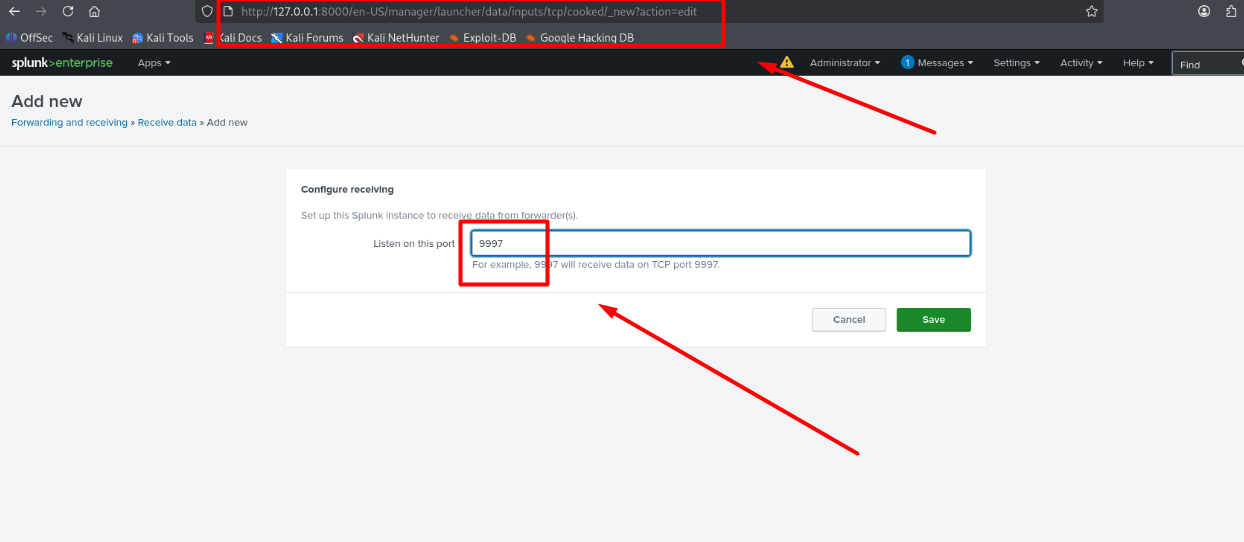Image resolution: width=1244 pixels, height=542 pixels.
Task: Open the Kali Linux bookmark
Action: [92, 38]
